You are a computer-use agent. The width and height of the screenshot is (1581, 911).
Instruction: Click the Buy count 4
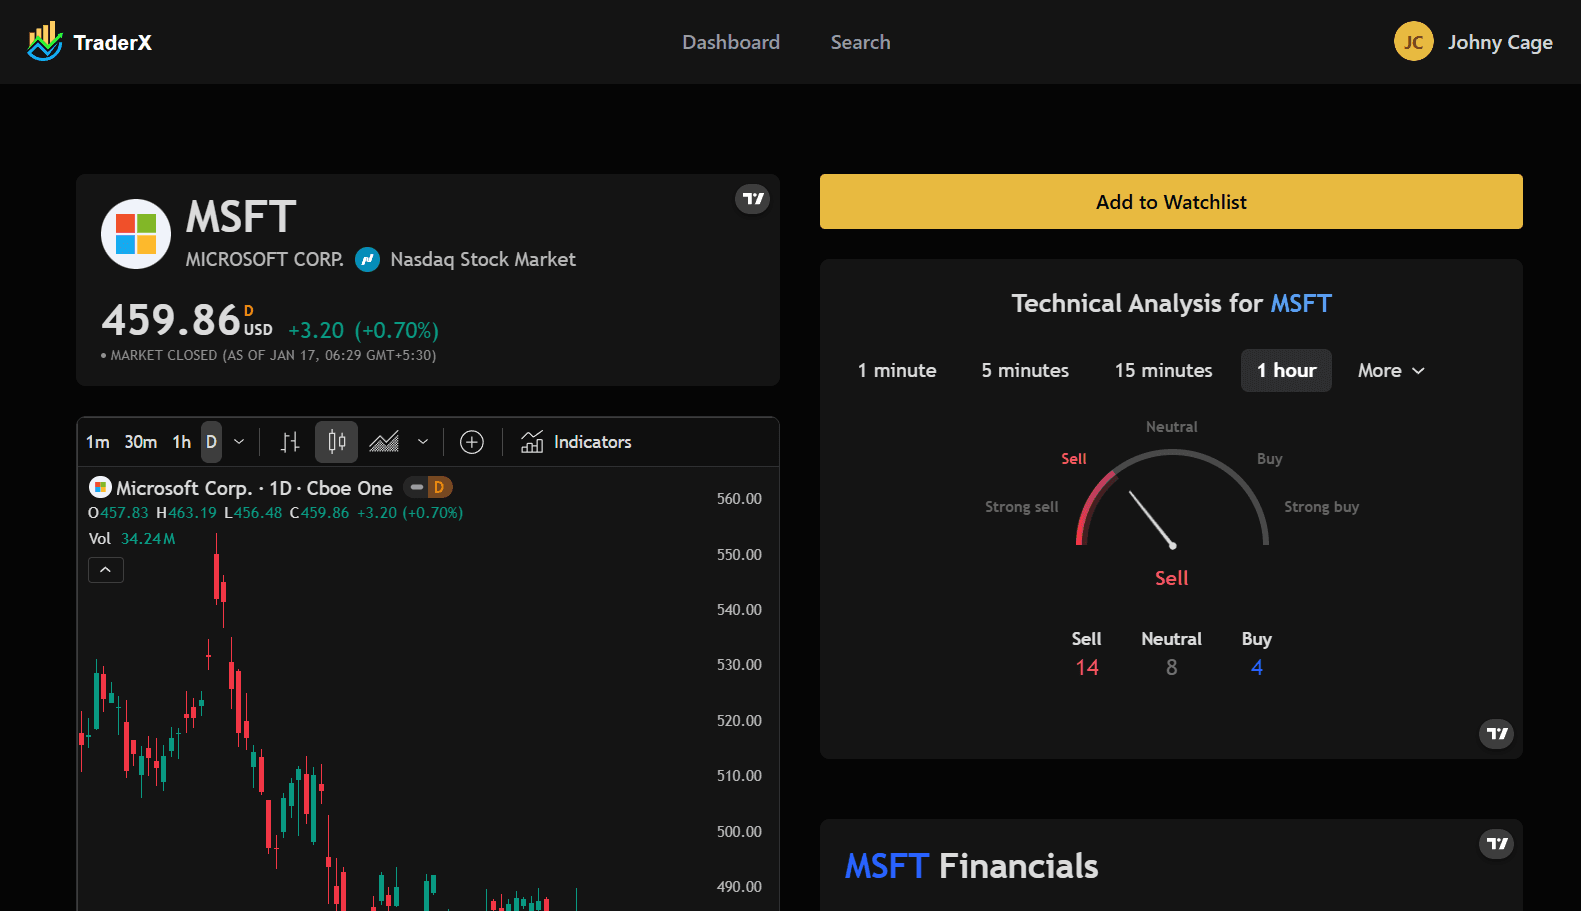(x=1256, y=668)
